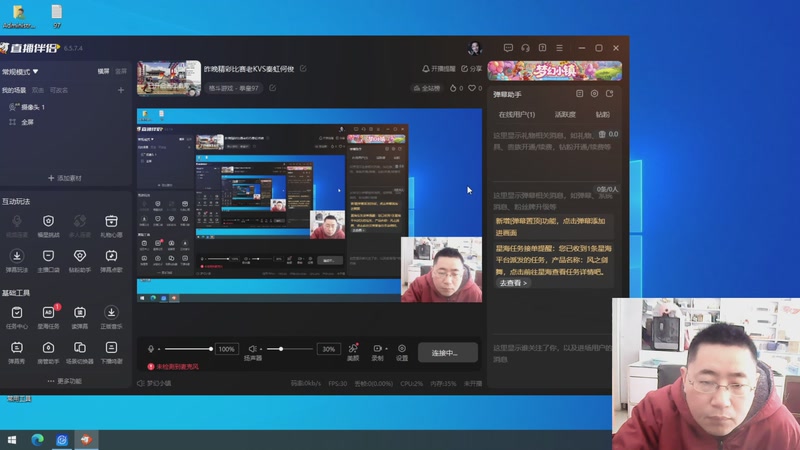
Task: Open 星海任务 icon with red badge
Action: pyautogui.click(x=49, y=312)
